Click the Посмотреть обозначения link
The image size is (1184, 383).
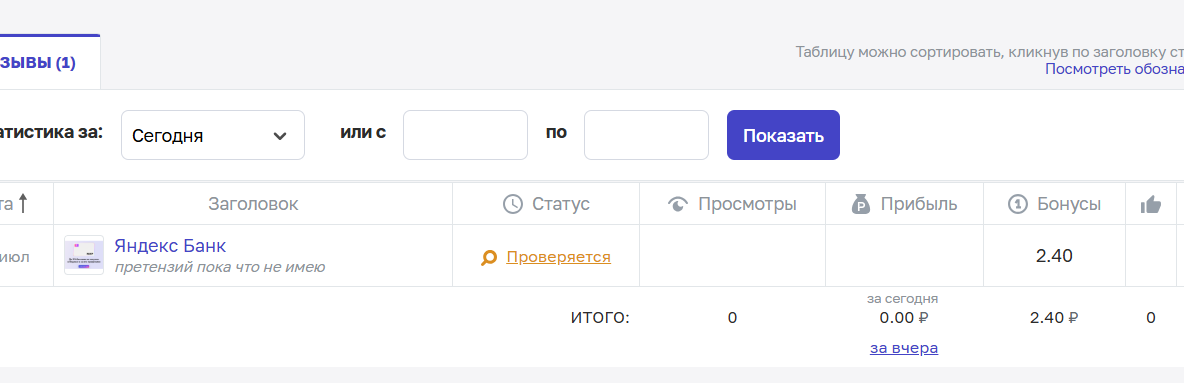(1115, 69)
